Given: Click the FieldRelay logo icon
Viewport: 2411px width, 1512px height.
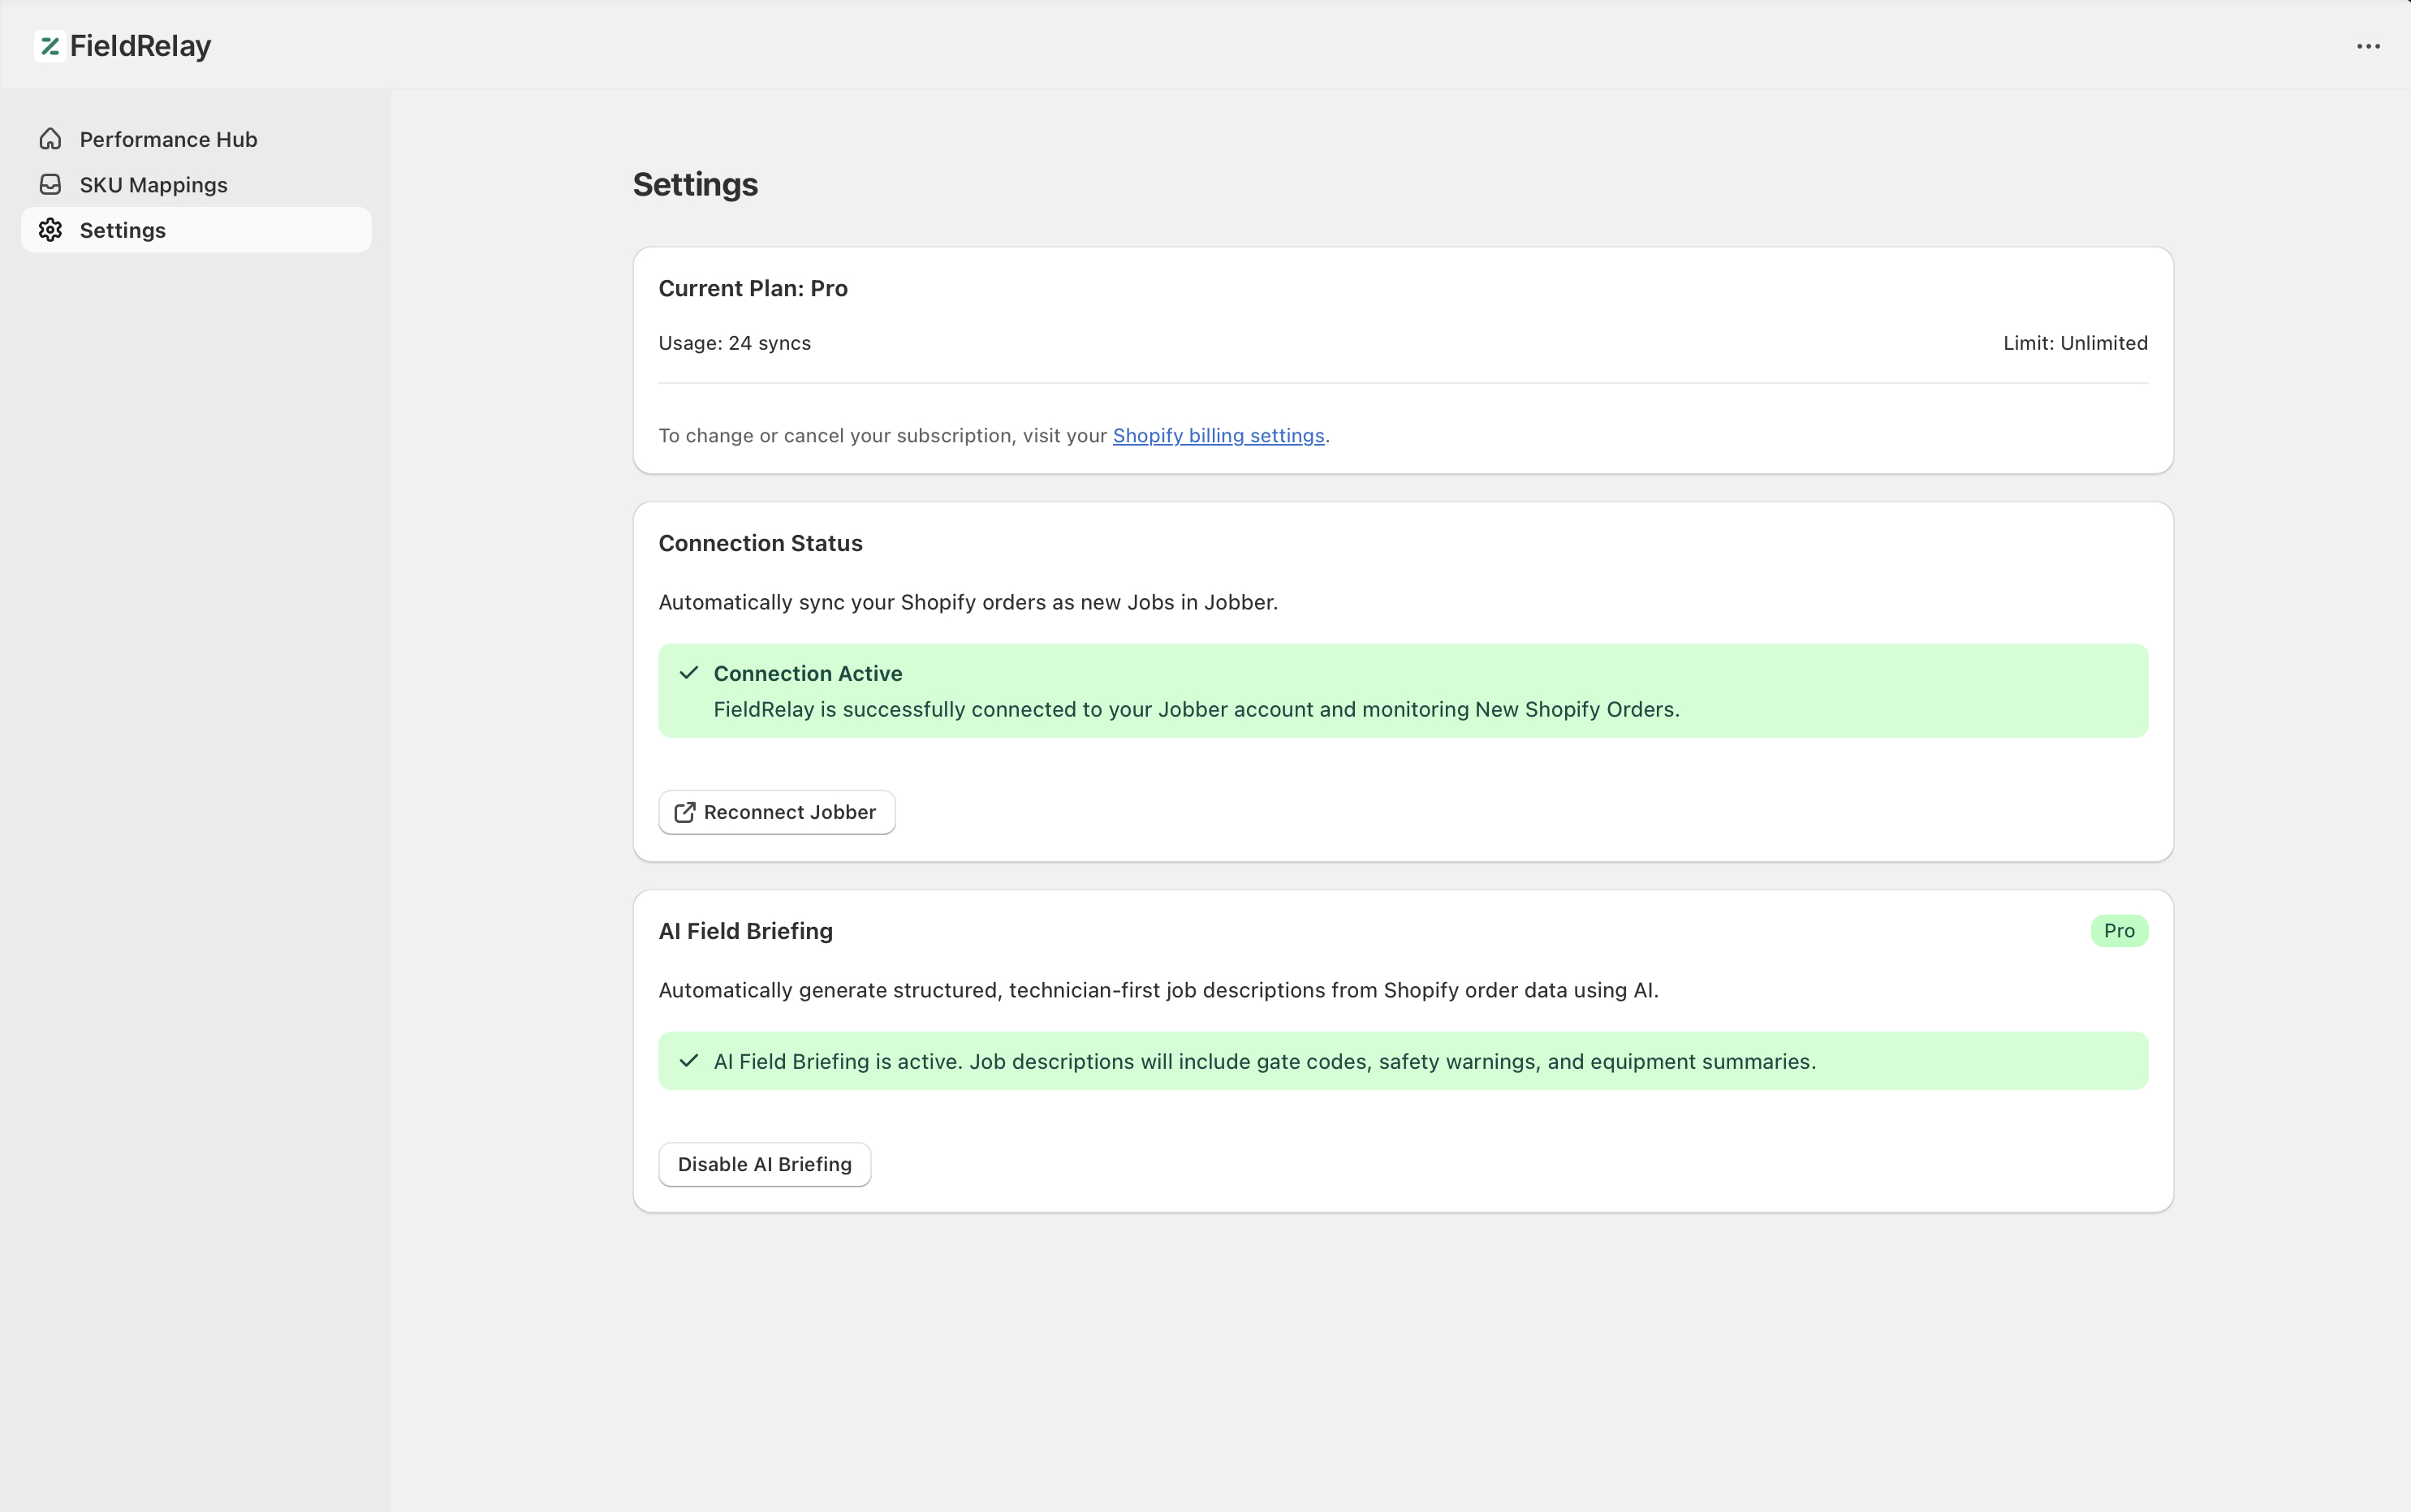Looking at the screenshot, I should [50, 45].
